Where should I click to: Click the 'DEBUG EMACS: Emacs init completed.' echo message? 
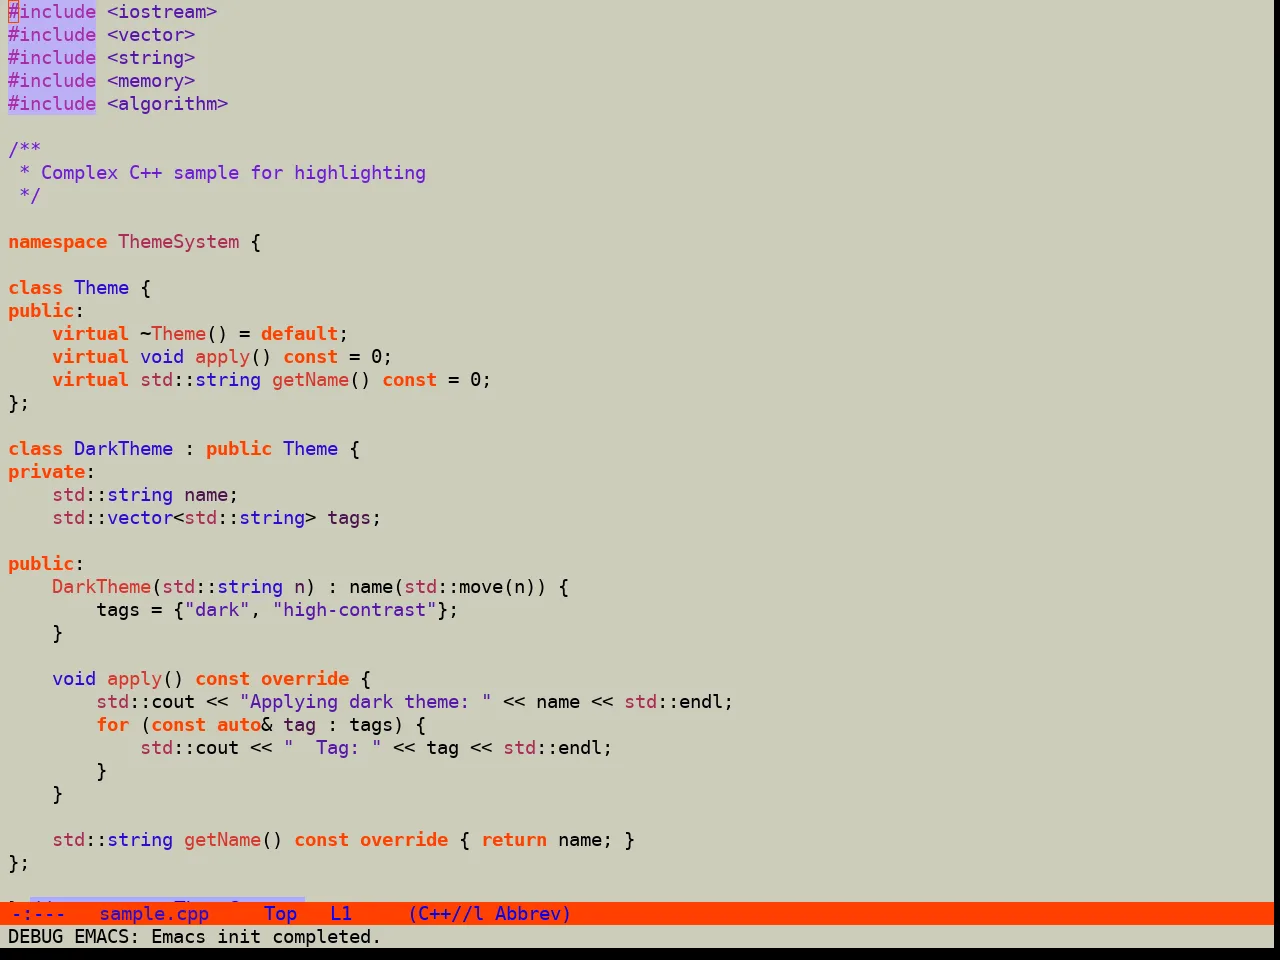(x=194, y=937)
